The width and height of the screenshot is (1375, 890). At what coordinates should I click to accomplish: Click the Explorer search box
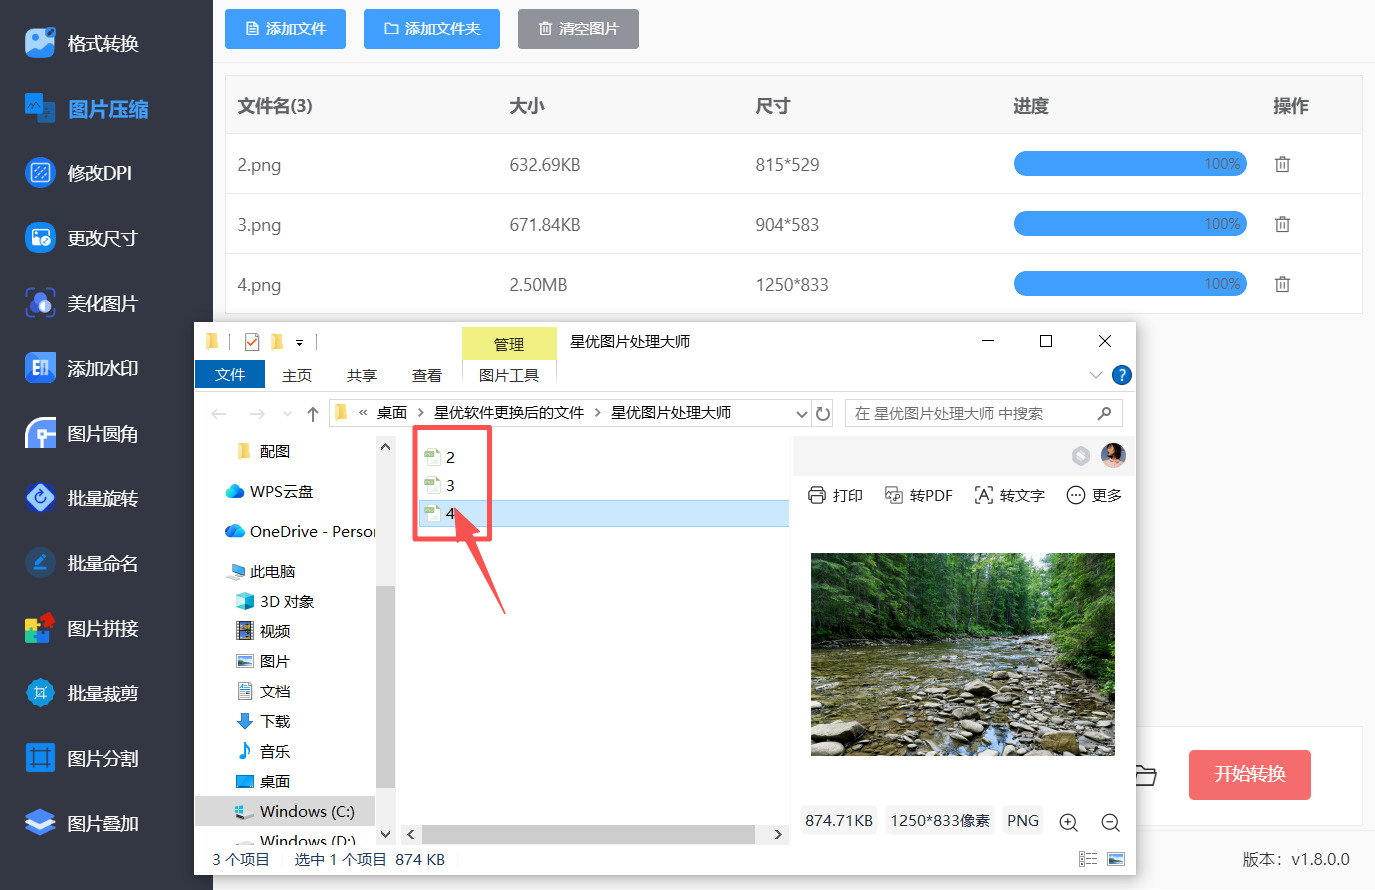coord(984,413)
